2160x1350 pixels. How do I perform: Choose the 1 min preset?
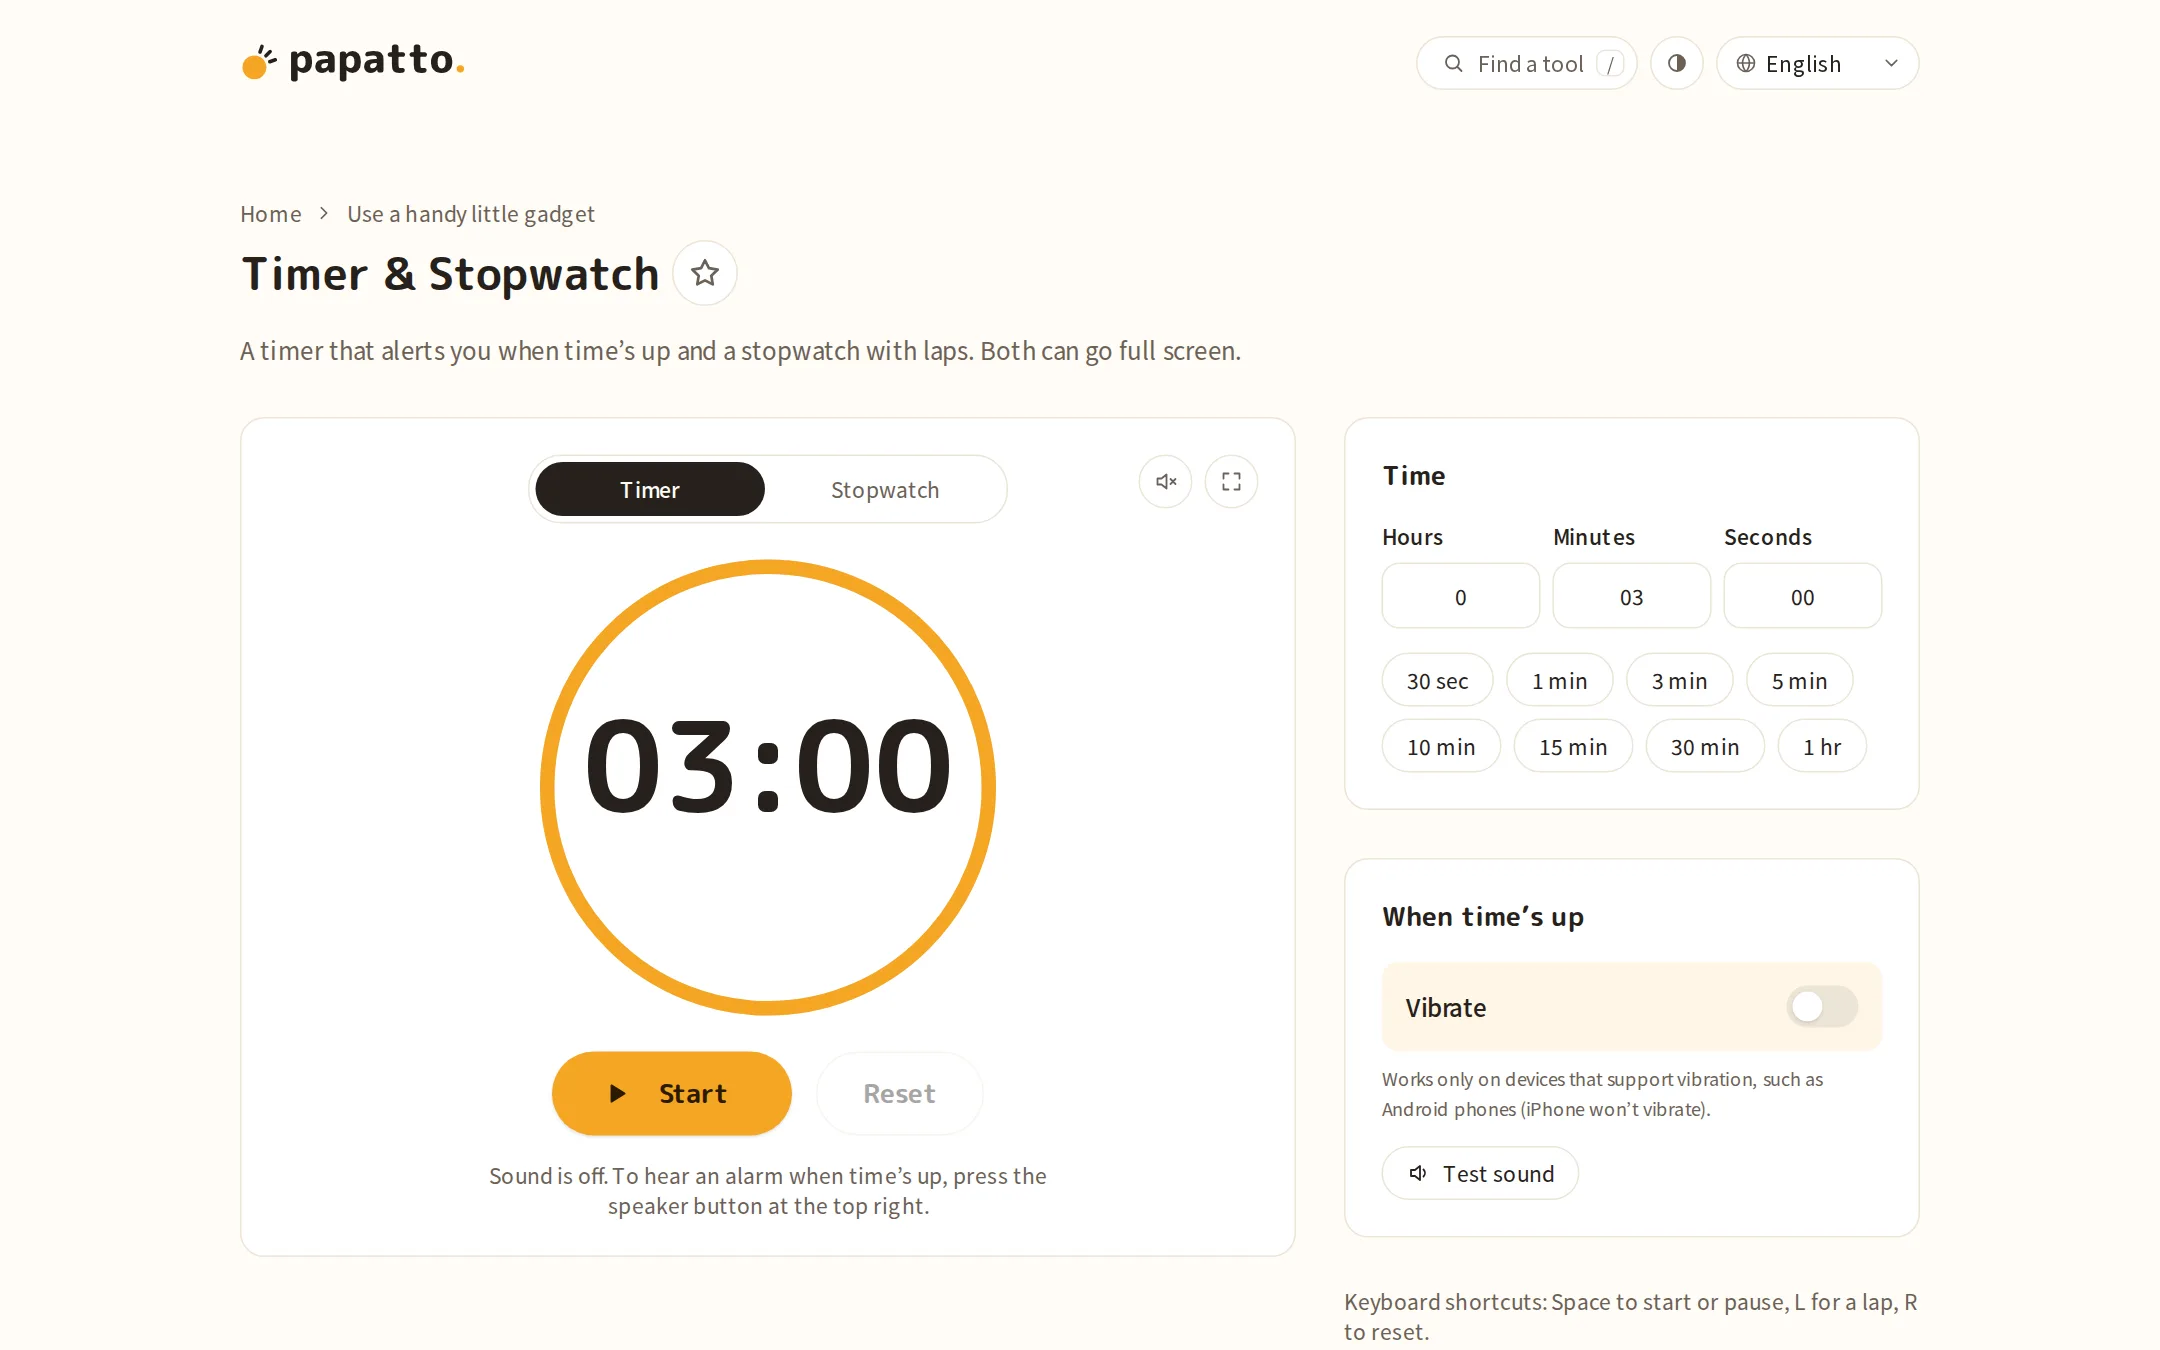click(1559, 680)
